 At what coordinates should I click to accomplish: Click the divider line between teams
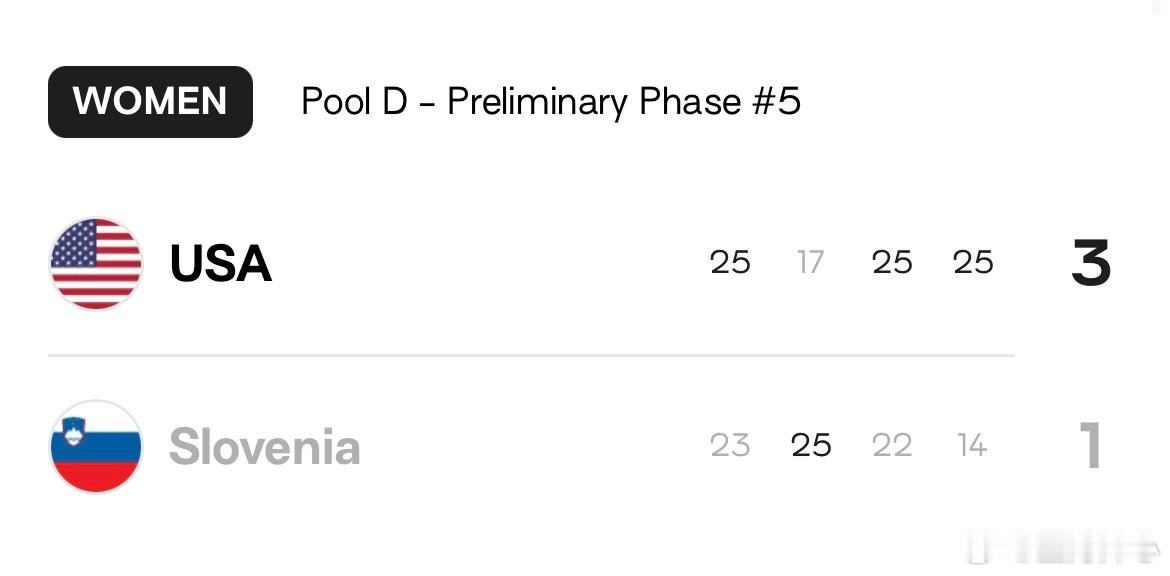point(531,356)
